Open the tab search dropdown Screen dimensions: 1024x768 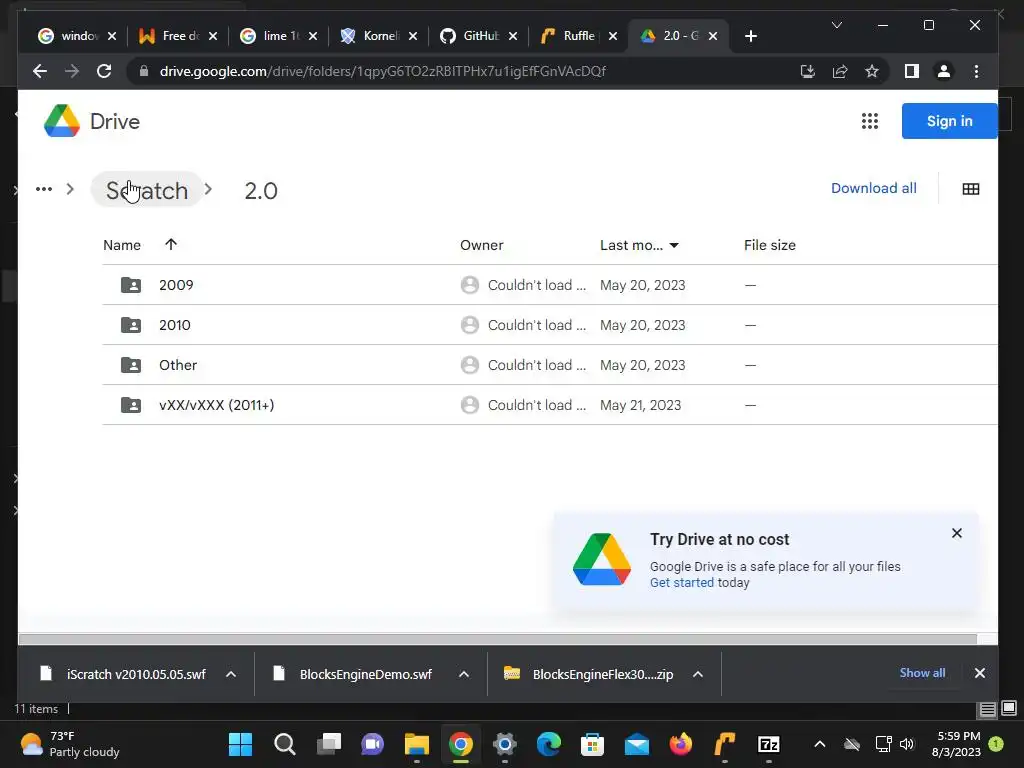(x=837, y=25)
